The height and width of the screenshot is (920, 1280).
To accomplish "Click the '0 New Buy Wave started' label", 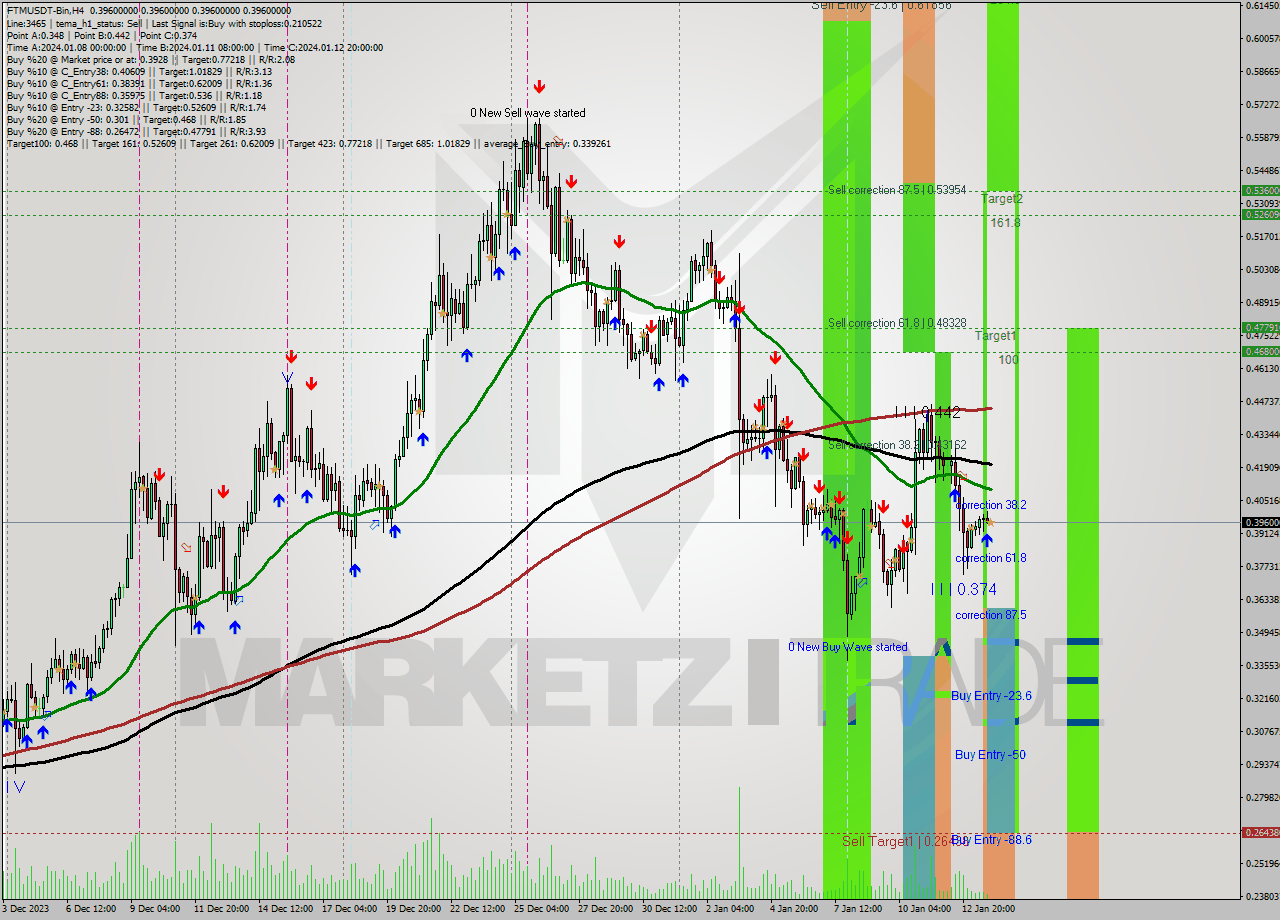I will [848, 647].
